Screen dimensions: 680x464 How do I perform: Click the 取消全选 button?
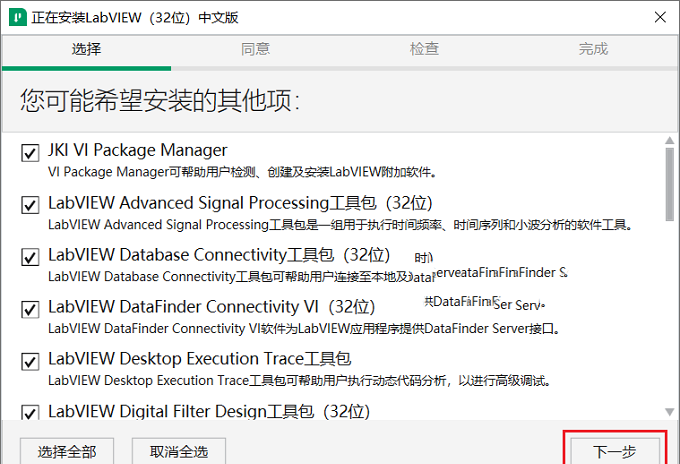[179, 451]
